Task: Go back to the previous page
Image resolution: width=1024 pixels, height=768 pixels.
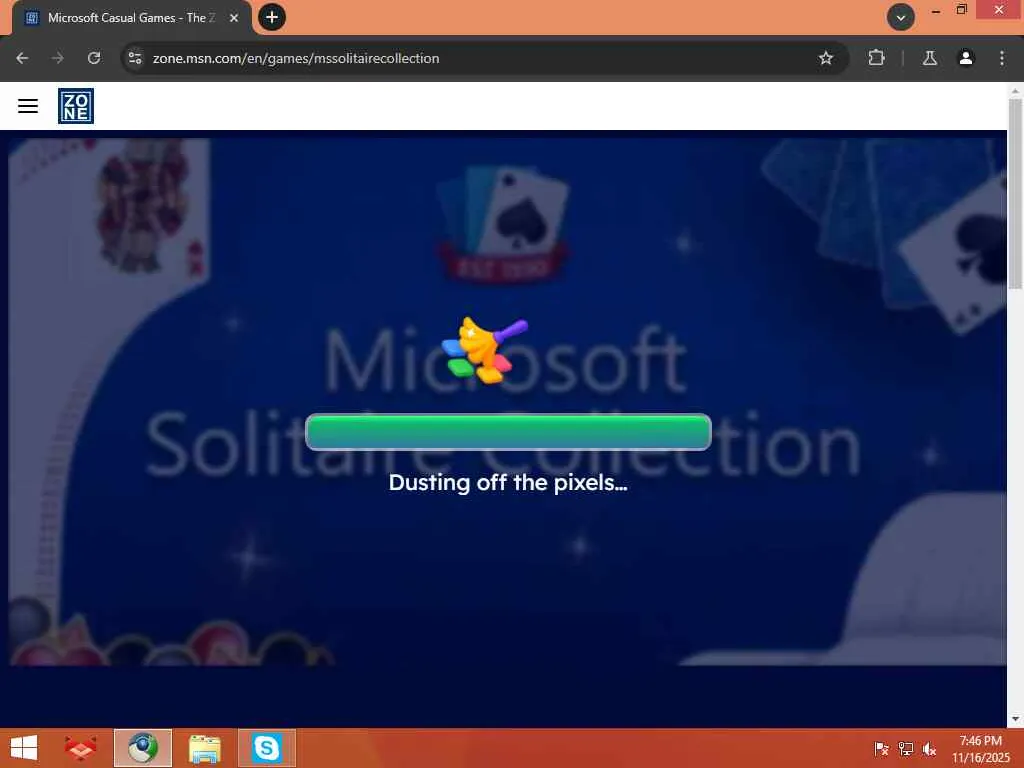Action: (22, 58)
